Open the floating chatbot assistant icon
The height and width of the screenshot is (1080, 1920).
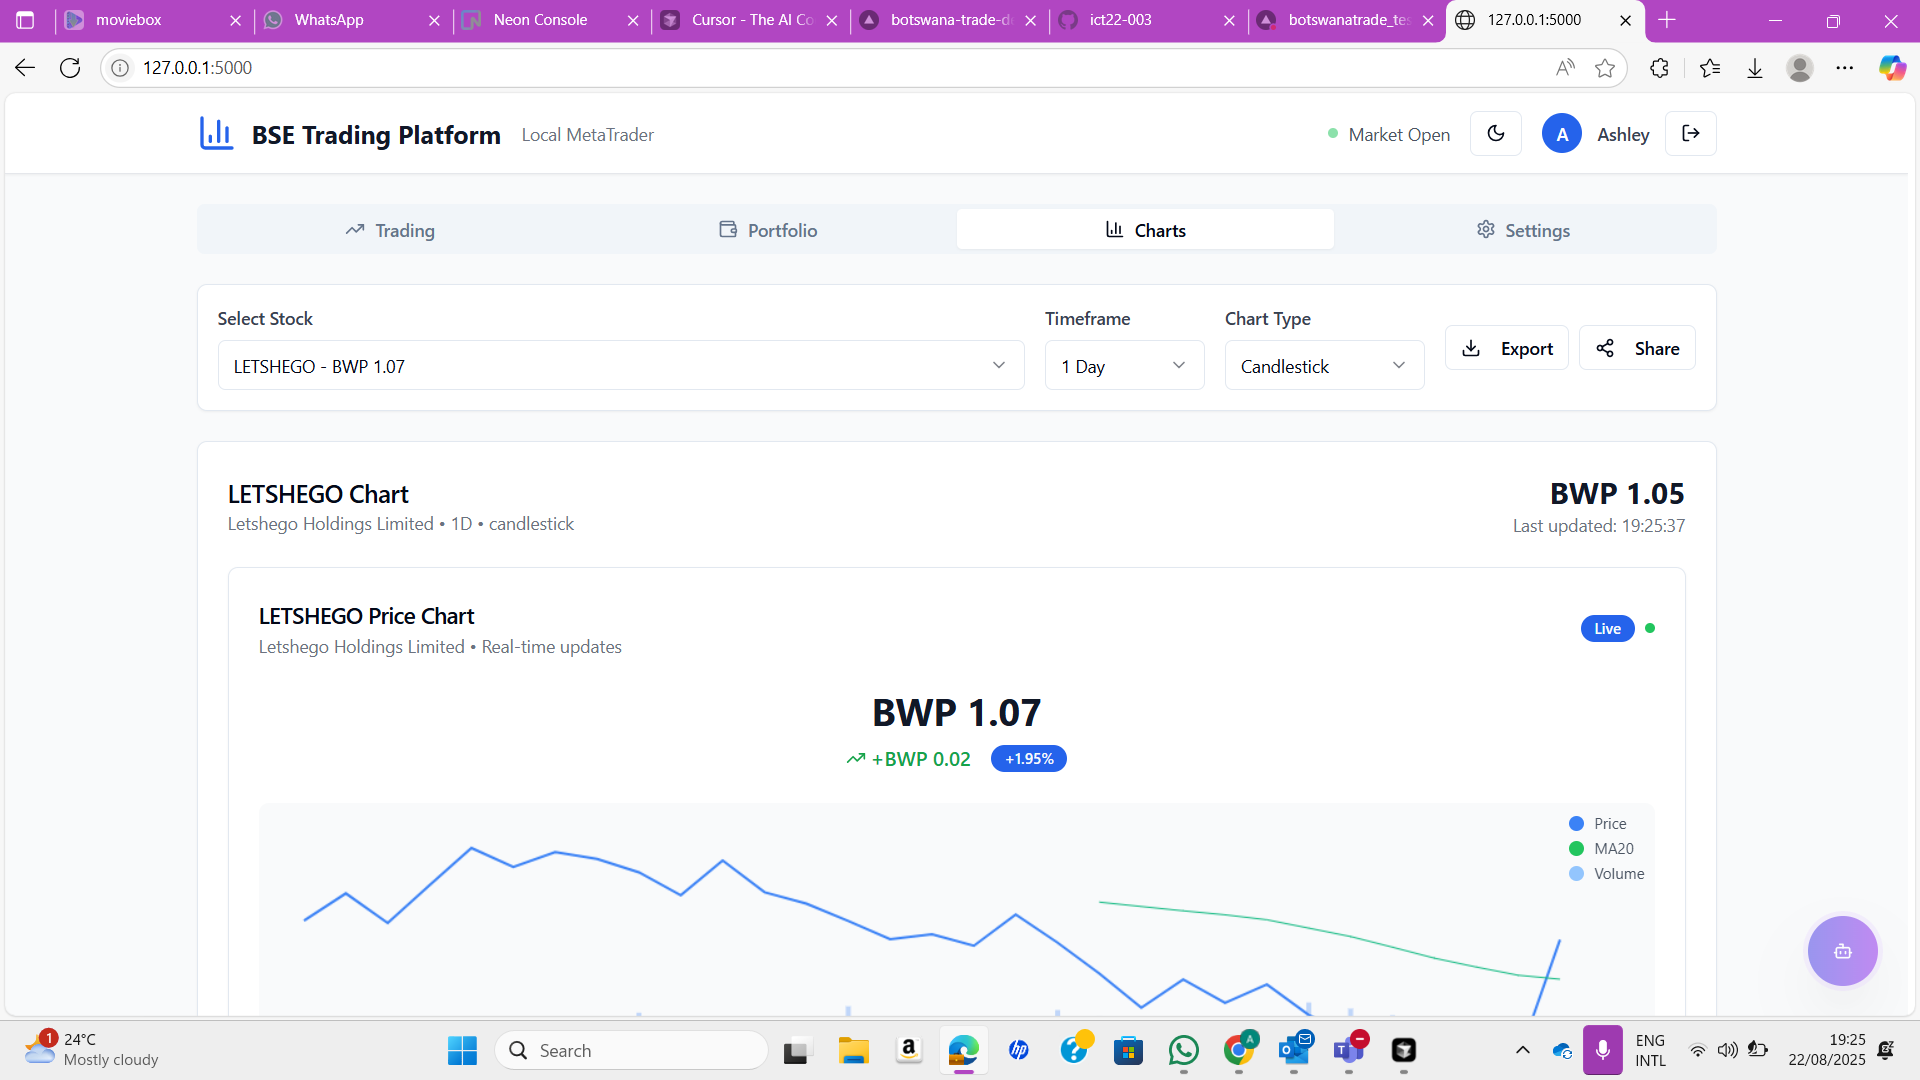[1842, 951]
